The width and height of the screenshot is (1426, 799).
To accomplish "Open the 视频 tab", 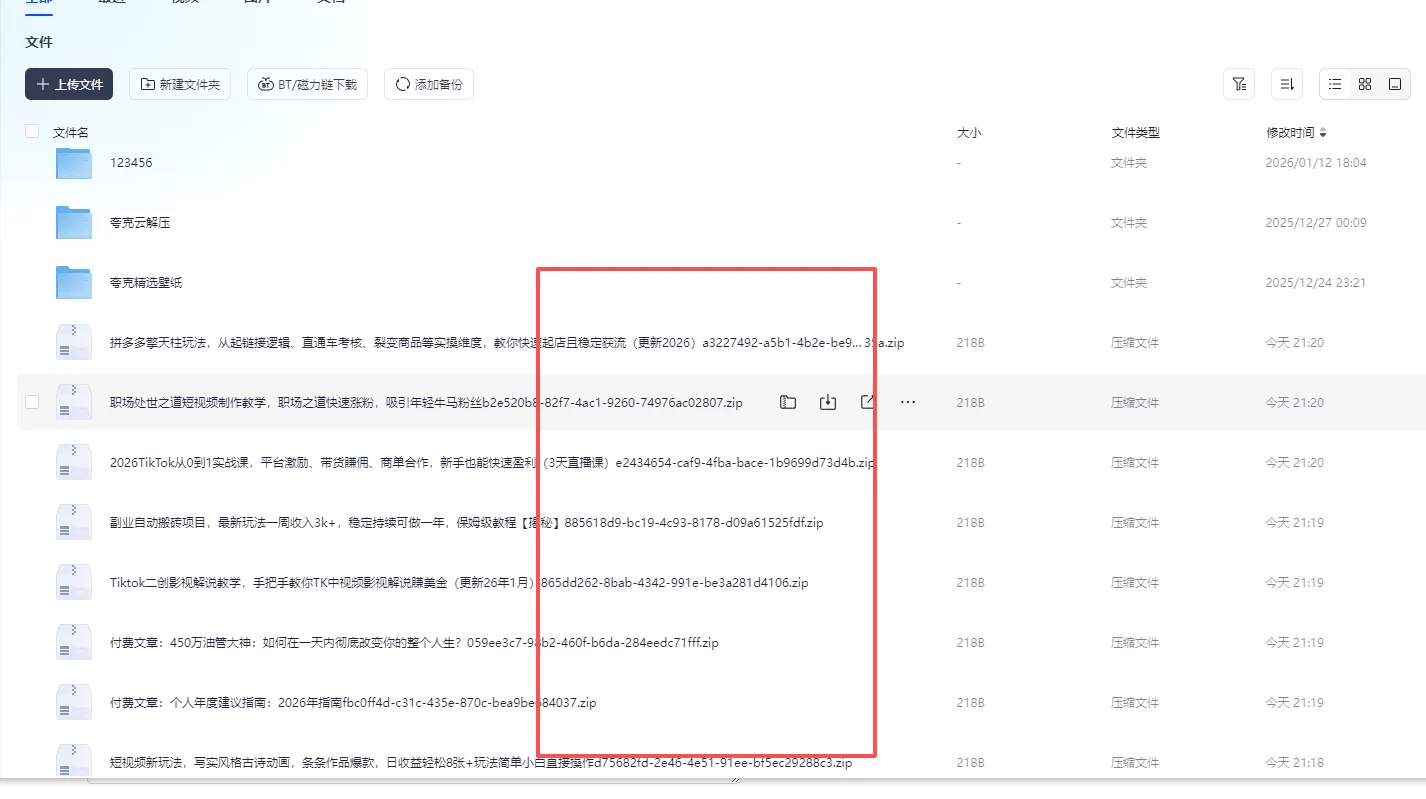I will [183, 2].
